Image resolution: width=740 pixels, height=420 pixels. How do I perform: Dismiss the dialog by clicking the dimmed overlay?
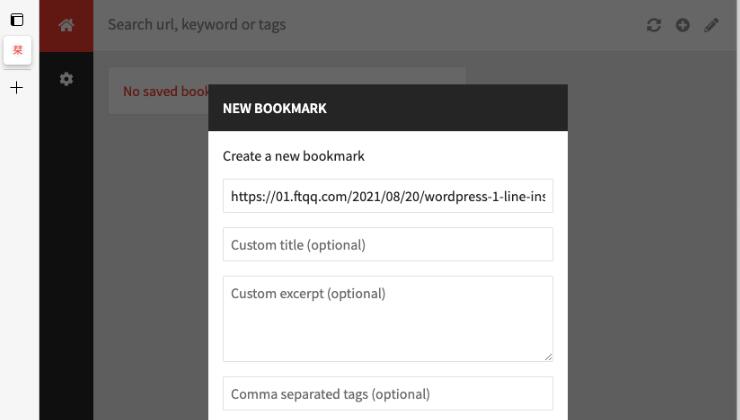(651, 236)
